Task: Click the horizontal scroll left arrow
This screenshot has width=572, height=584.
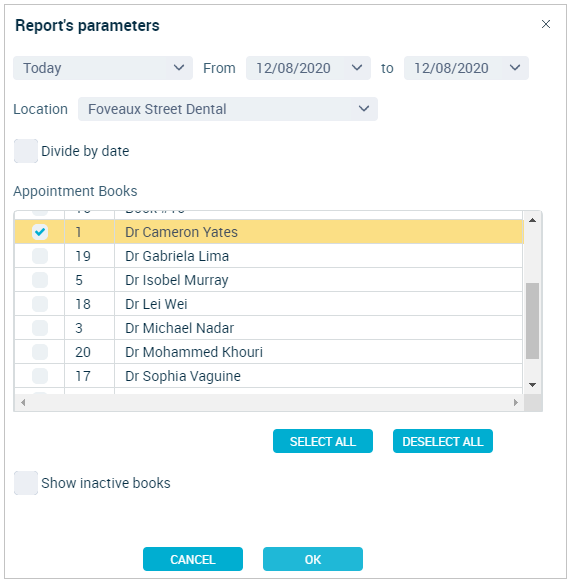Action: pos(23,402)
